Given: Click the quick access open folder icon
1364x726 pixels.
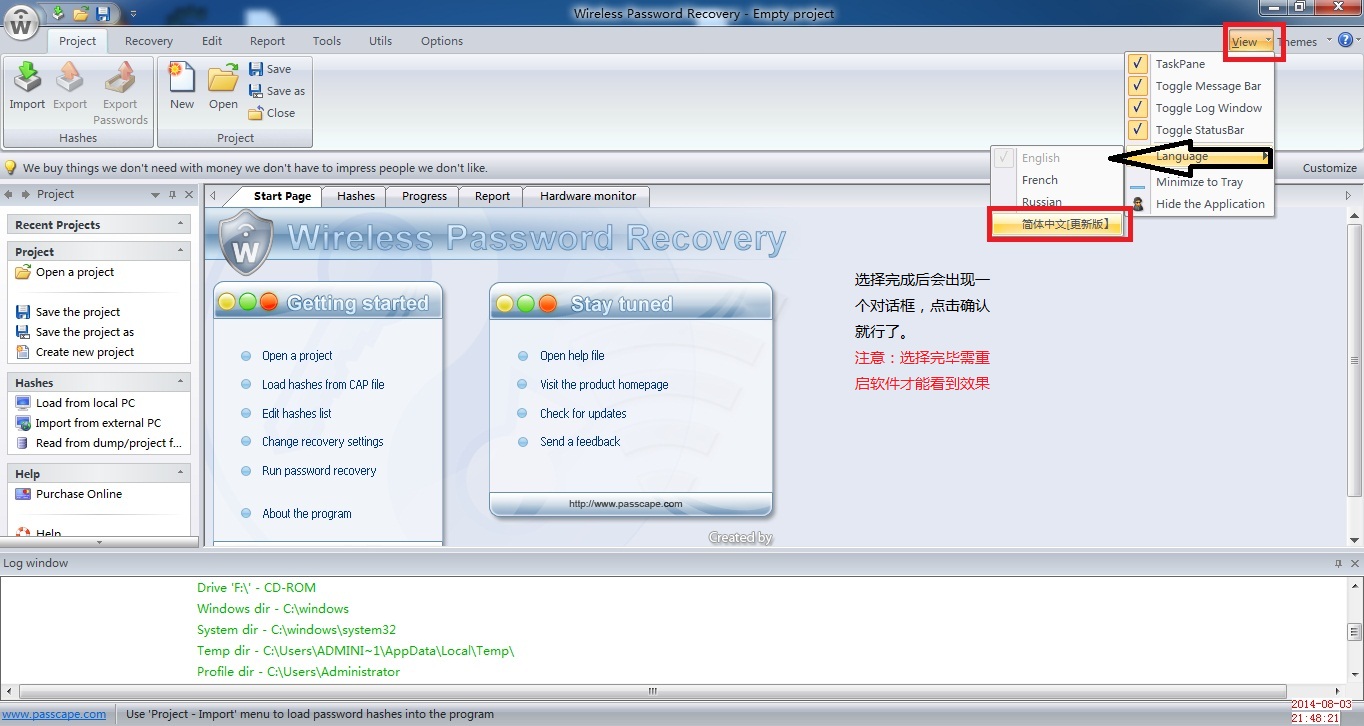Looking at the screenshot, I should 81,13.
